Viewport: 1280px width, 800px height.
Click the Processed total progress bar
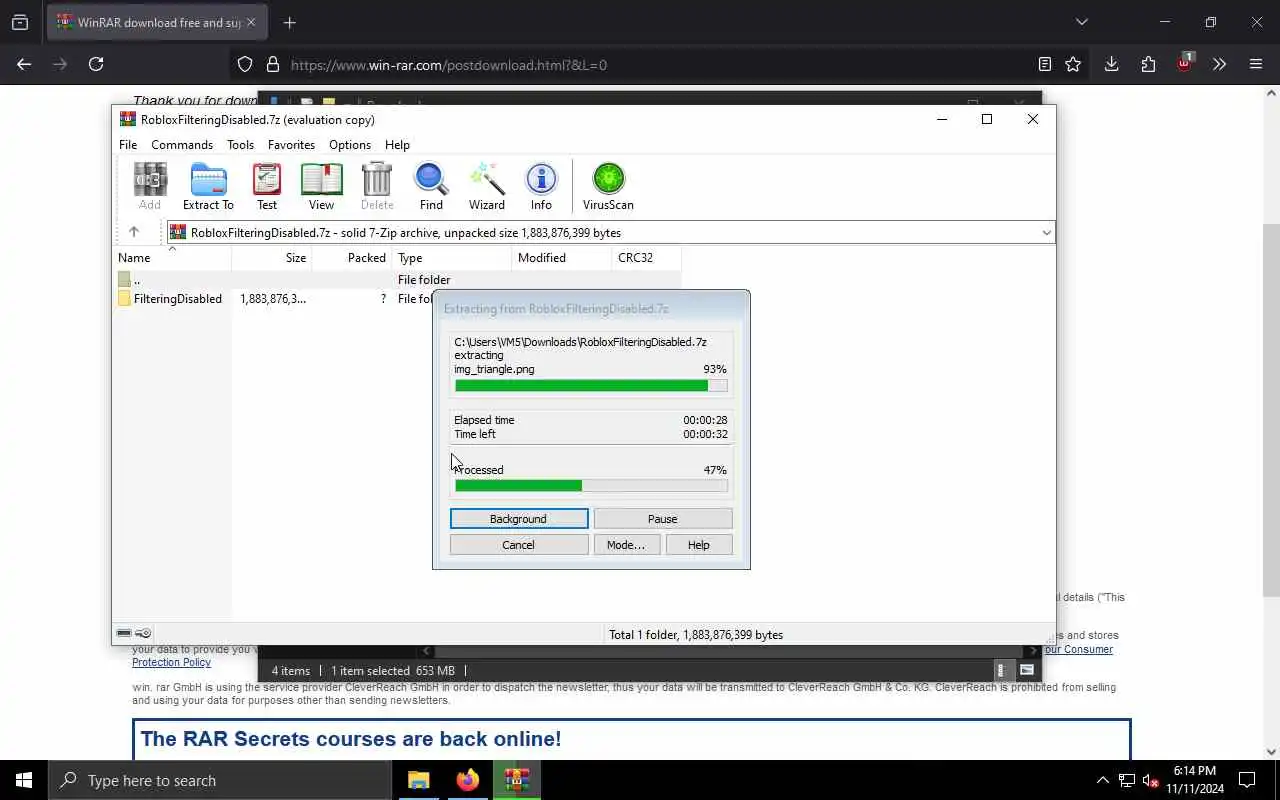tap(591, 486)
